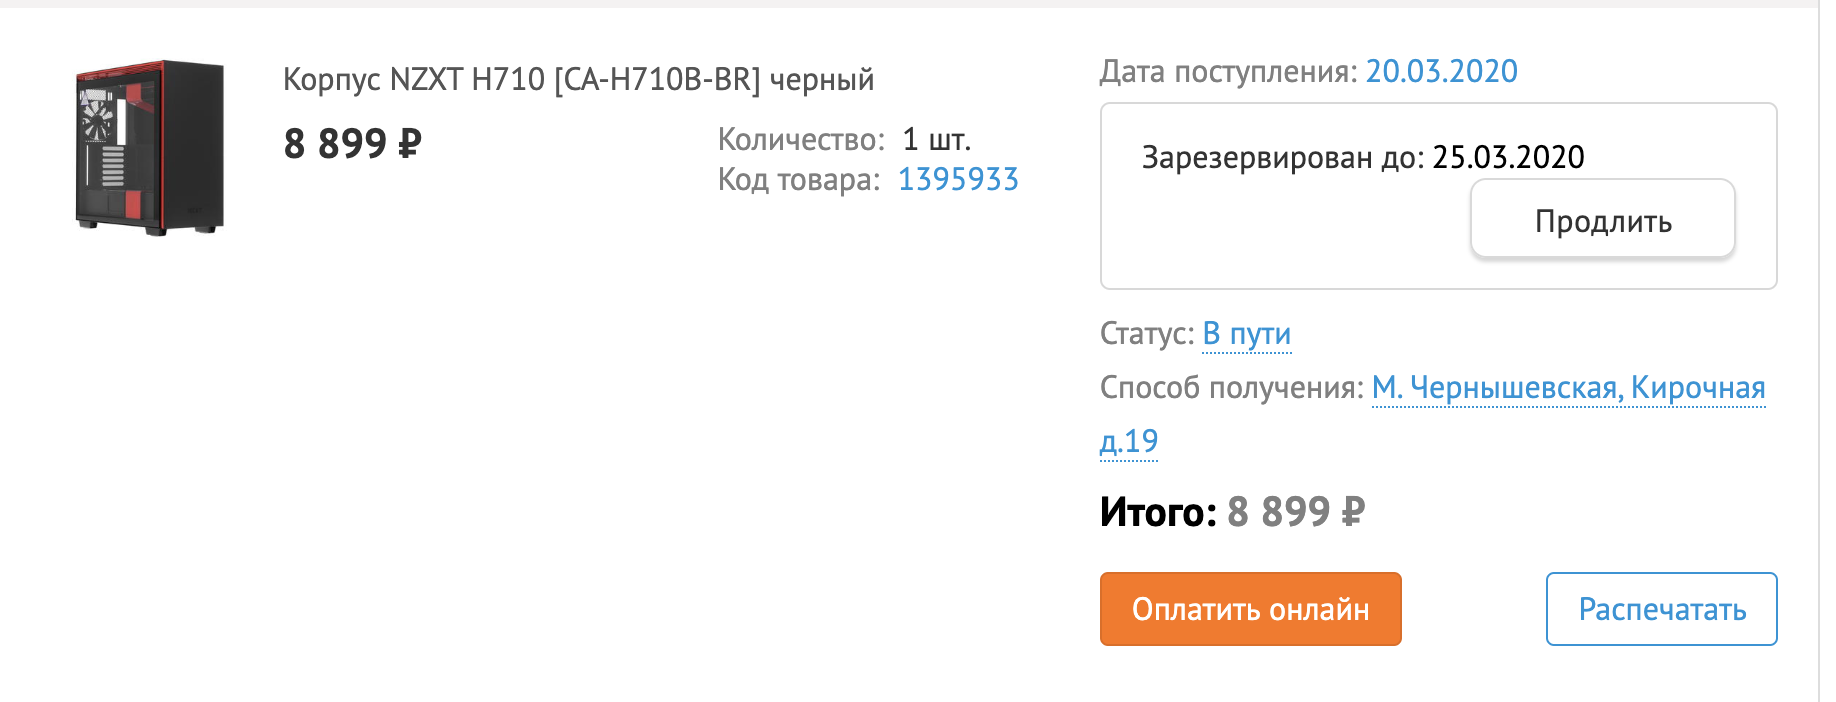Click the Распечатать button
Viewport: 1836px width, 702px height.
pyautogui.click(x=1661, y=609)
